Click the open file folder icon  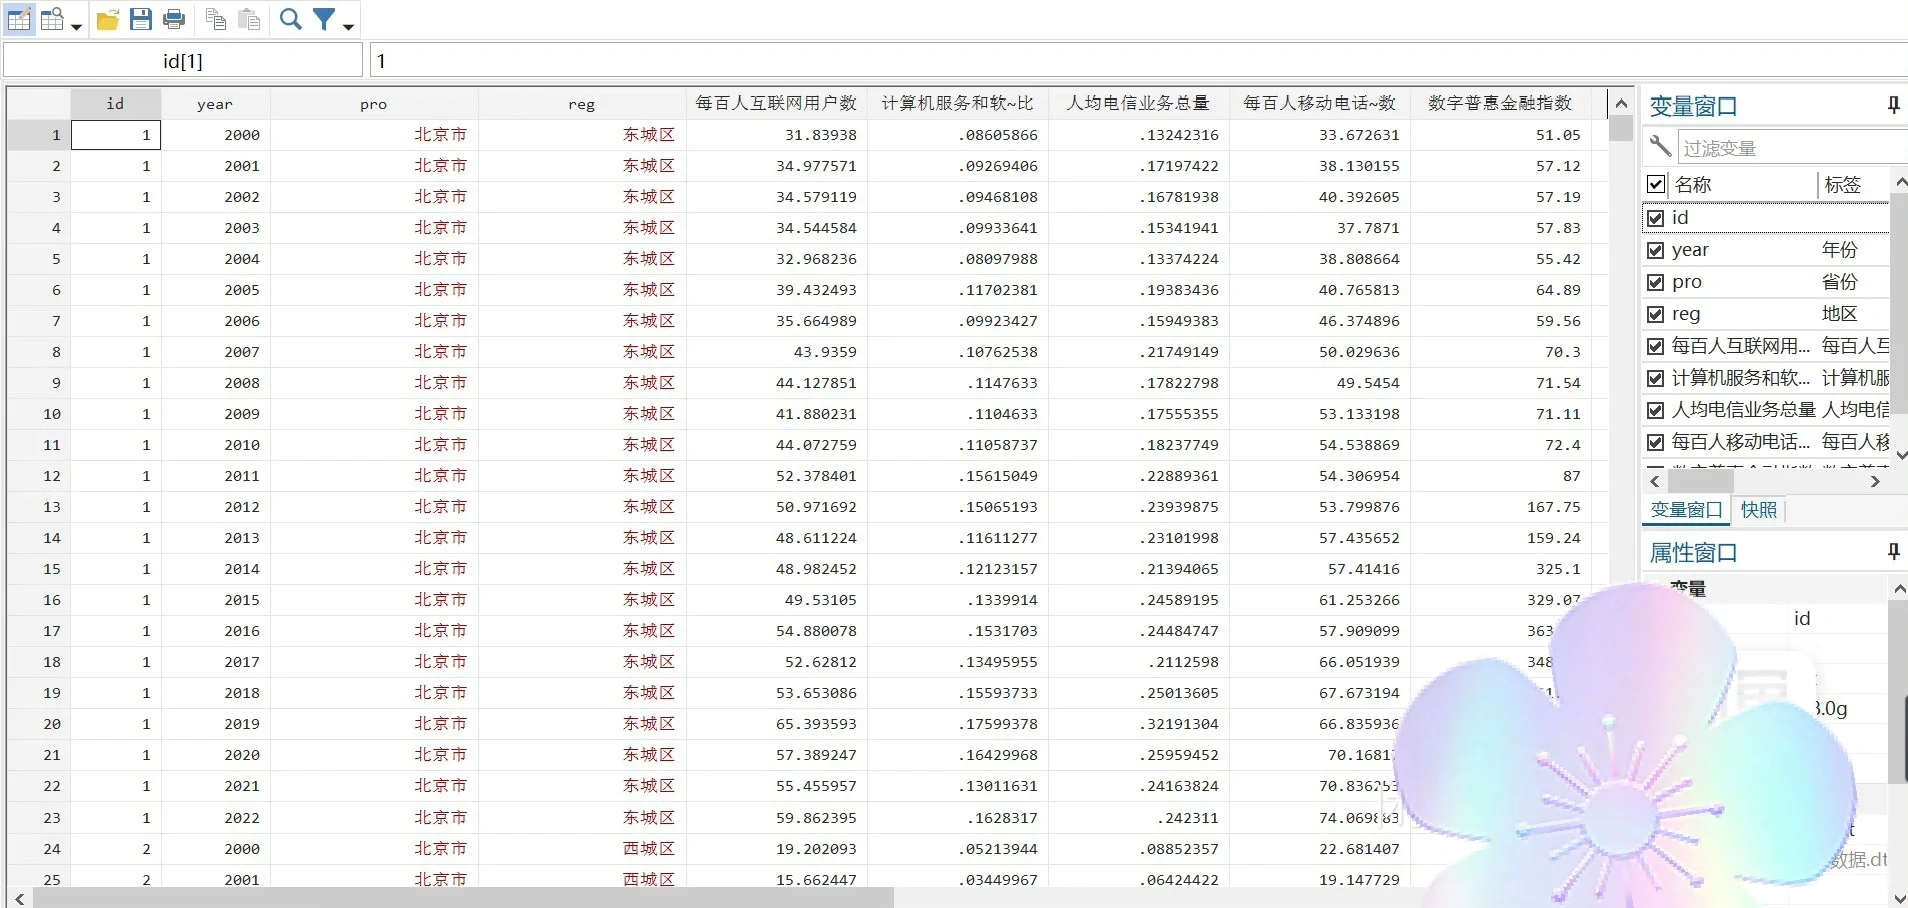[108, 19]
